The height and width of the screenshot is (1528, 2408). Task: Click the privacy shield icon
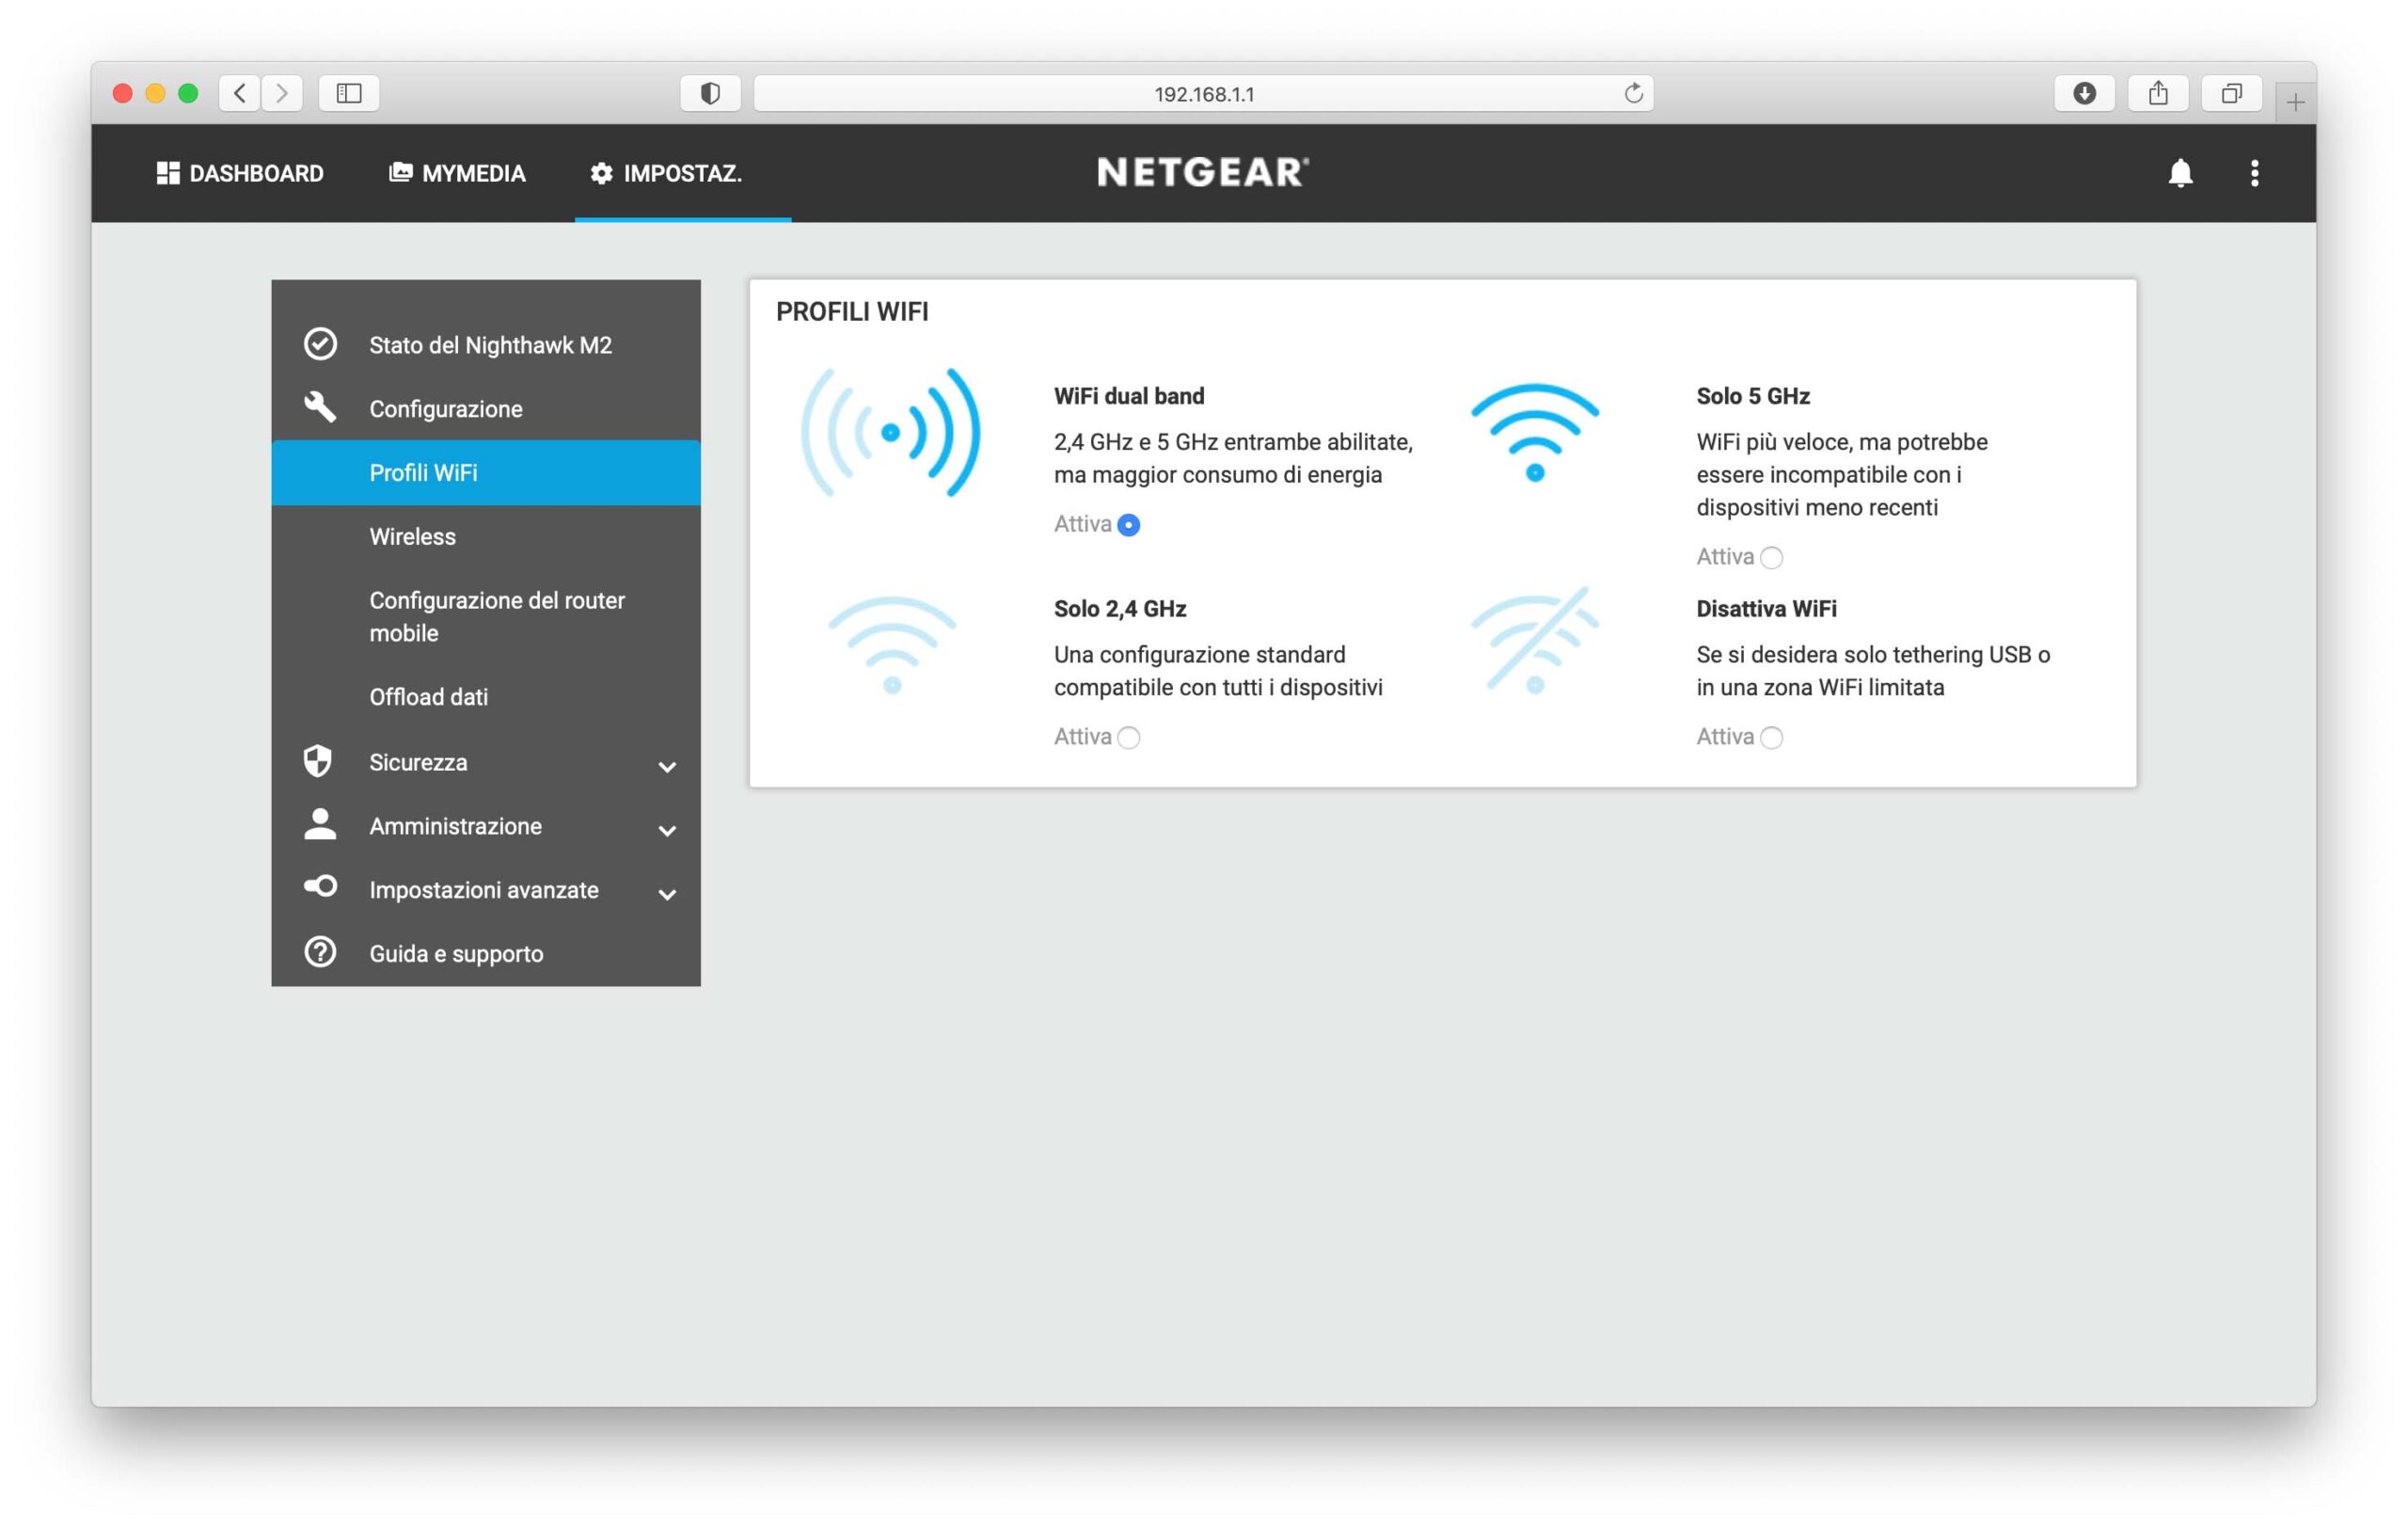click(710, 93)
